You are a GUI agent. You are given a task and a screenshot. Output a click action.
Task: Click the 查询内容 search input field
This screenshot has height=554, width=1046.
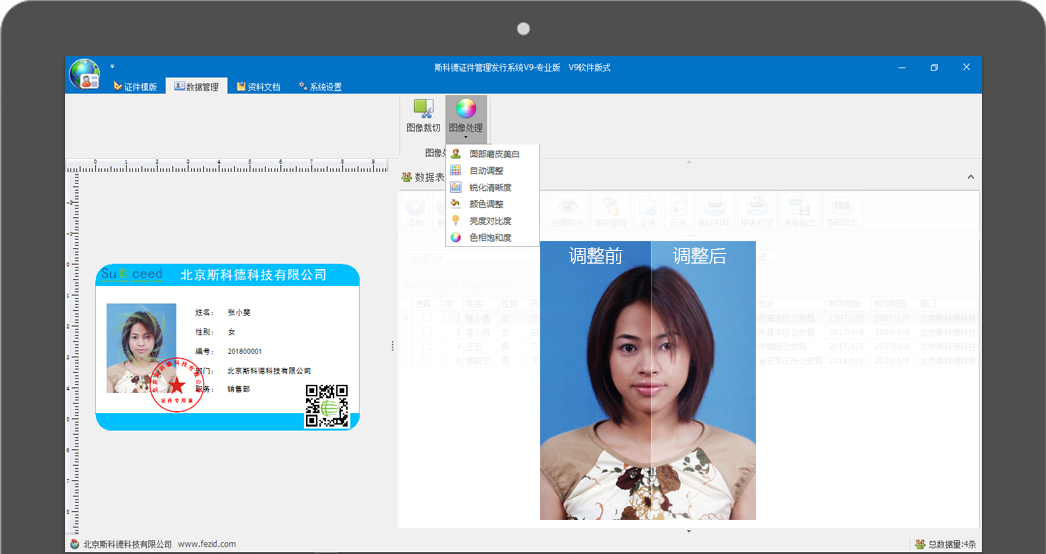tap(474, 257)
